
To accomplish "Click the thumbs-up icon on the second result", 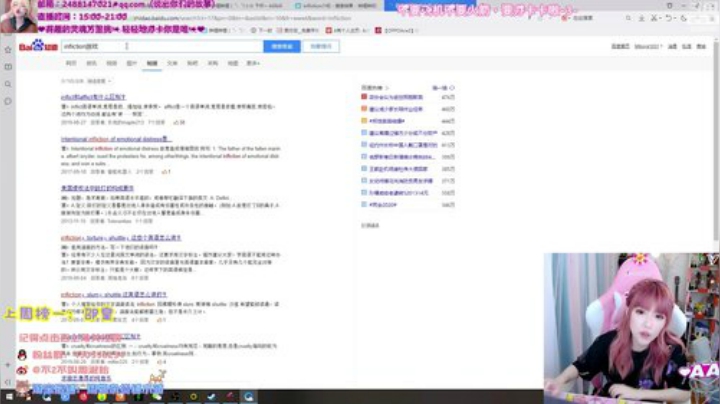I will click(x=166, y=172).
